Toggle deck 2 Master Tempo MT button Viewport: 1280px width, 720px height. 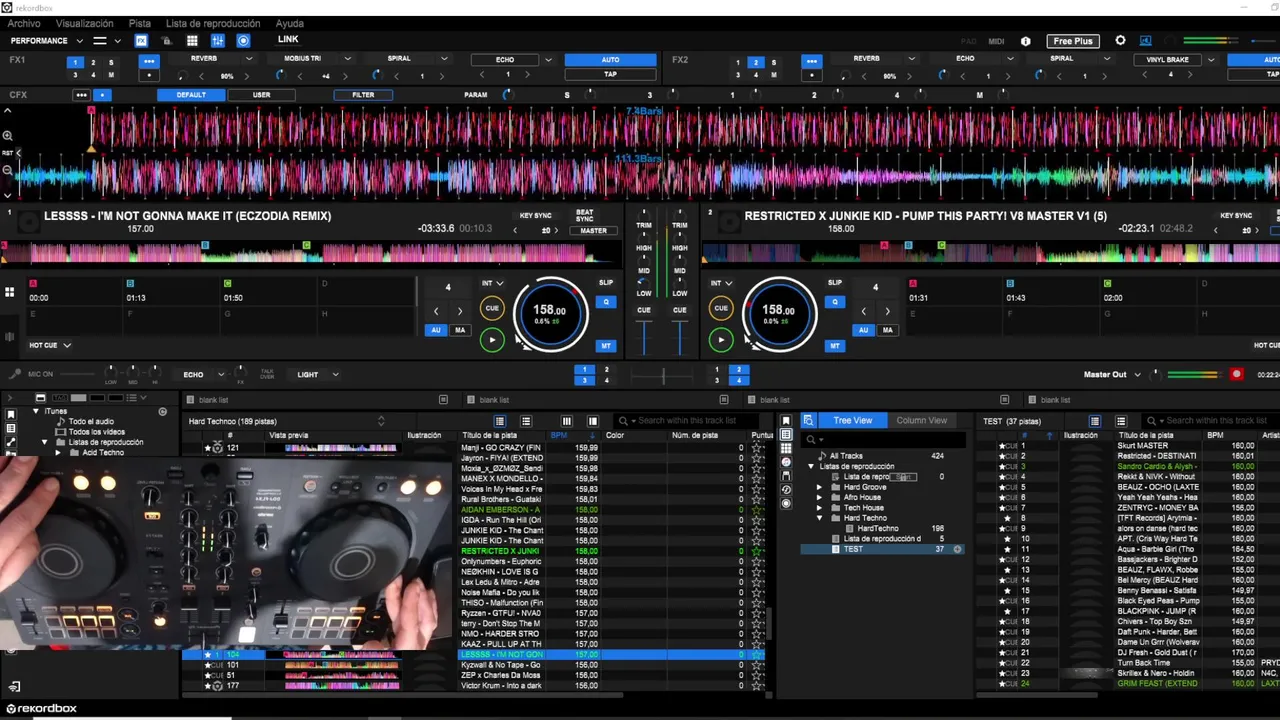point(835,346)
